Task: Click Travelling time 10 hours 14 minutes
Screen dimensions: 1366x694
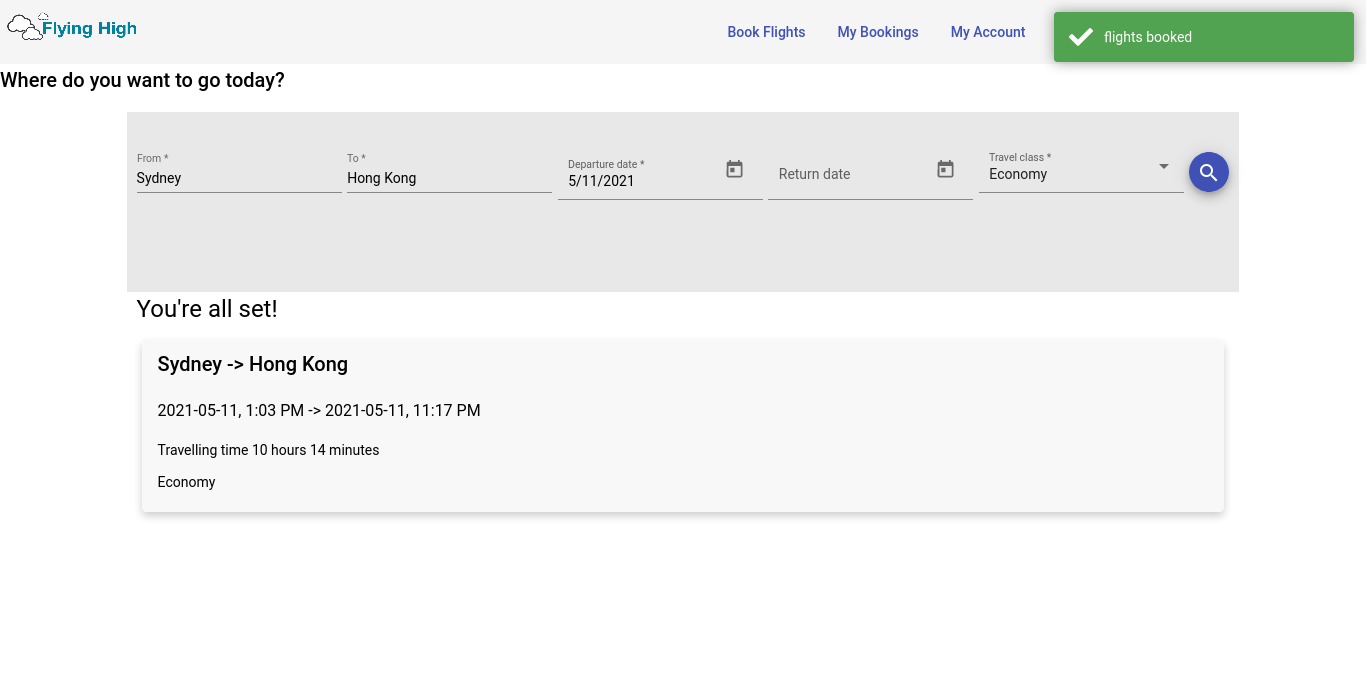Action: pyautogui.click(x=268, y=450)
